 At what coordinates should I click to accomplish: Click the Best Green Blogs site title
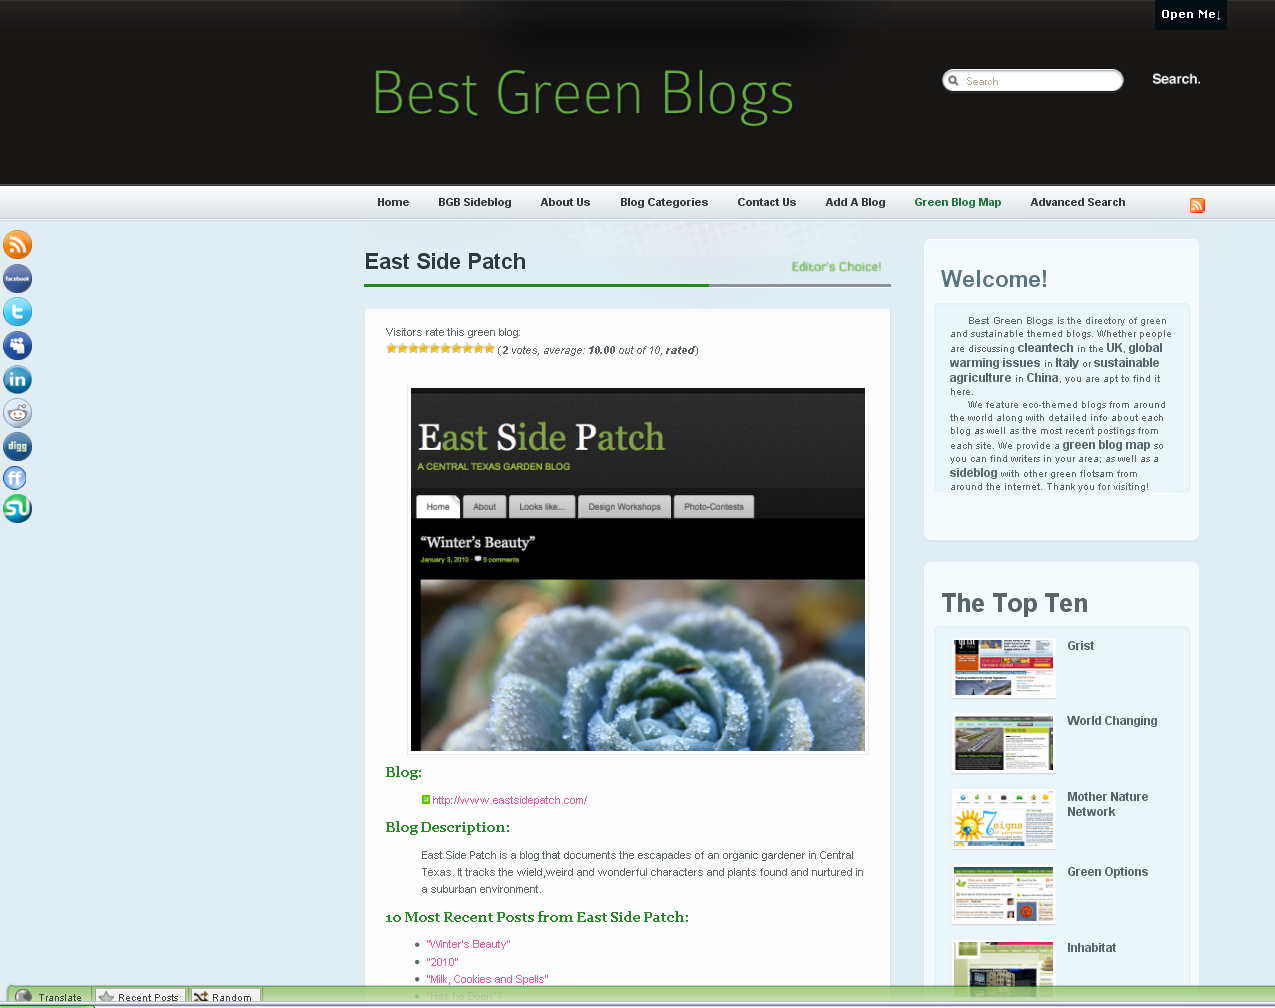click(x=583, y=94)
